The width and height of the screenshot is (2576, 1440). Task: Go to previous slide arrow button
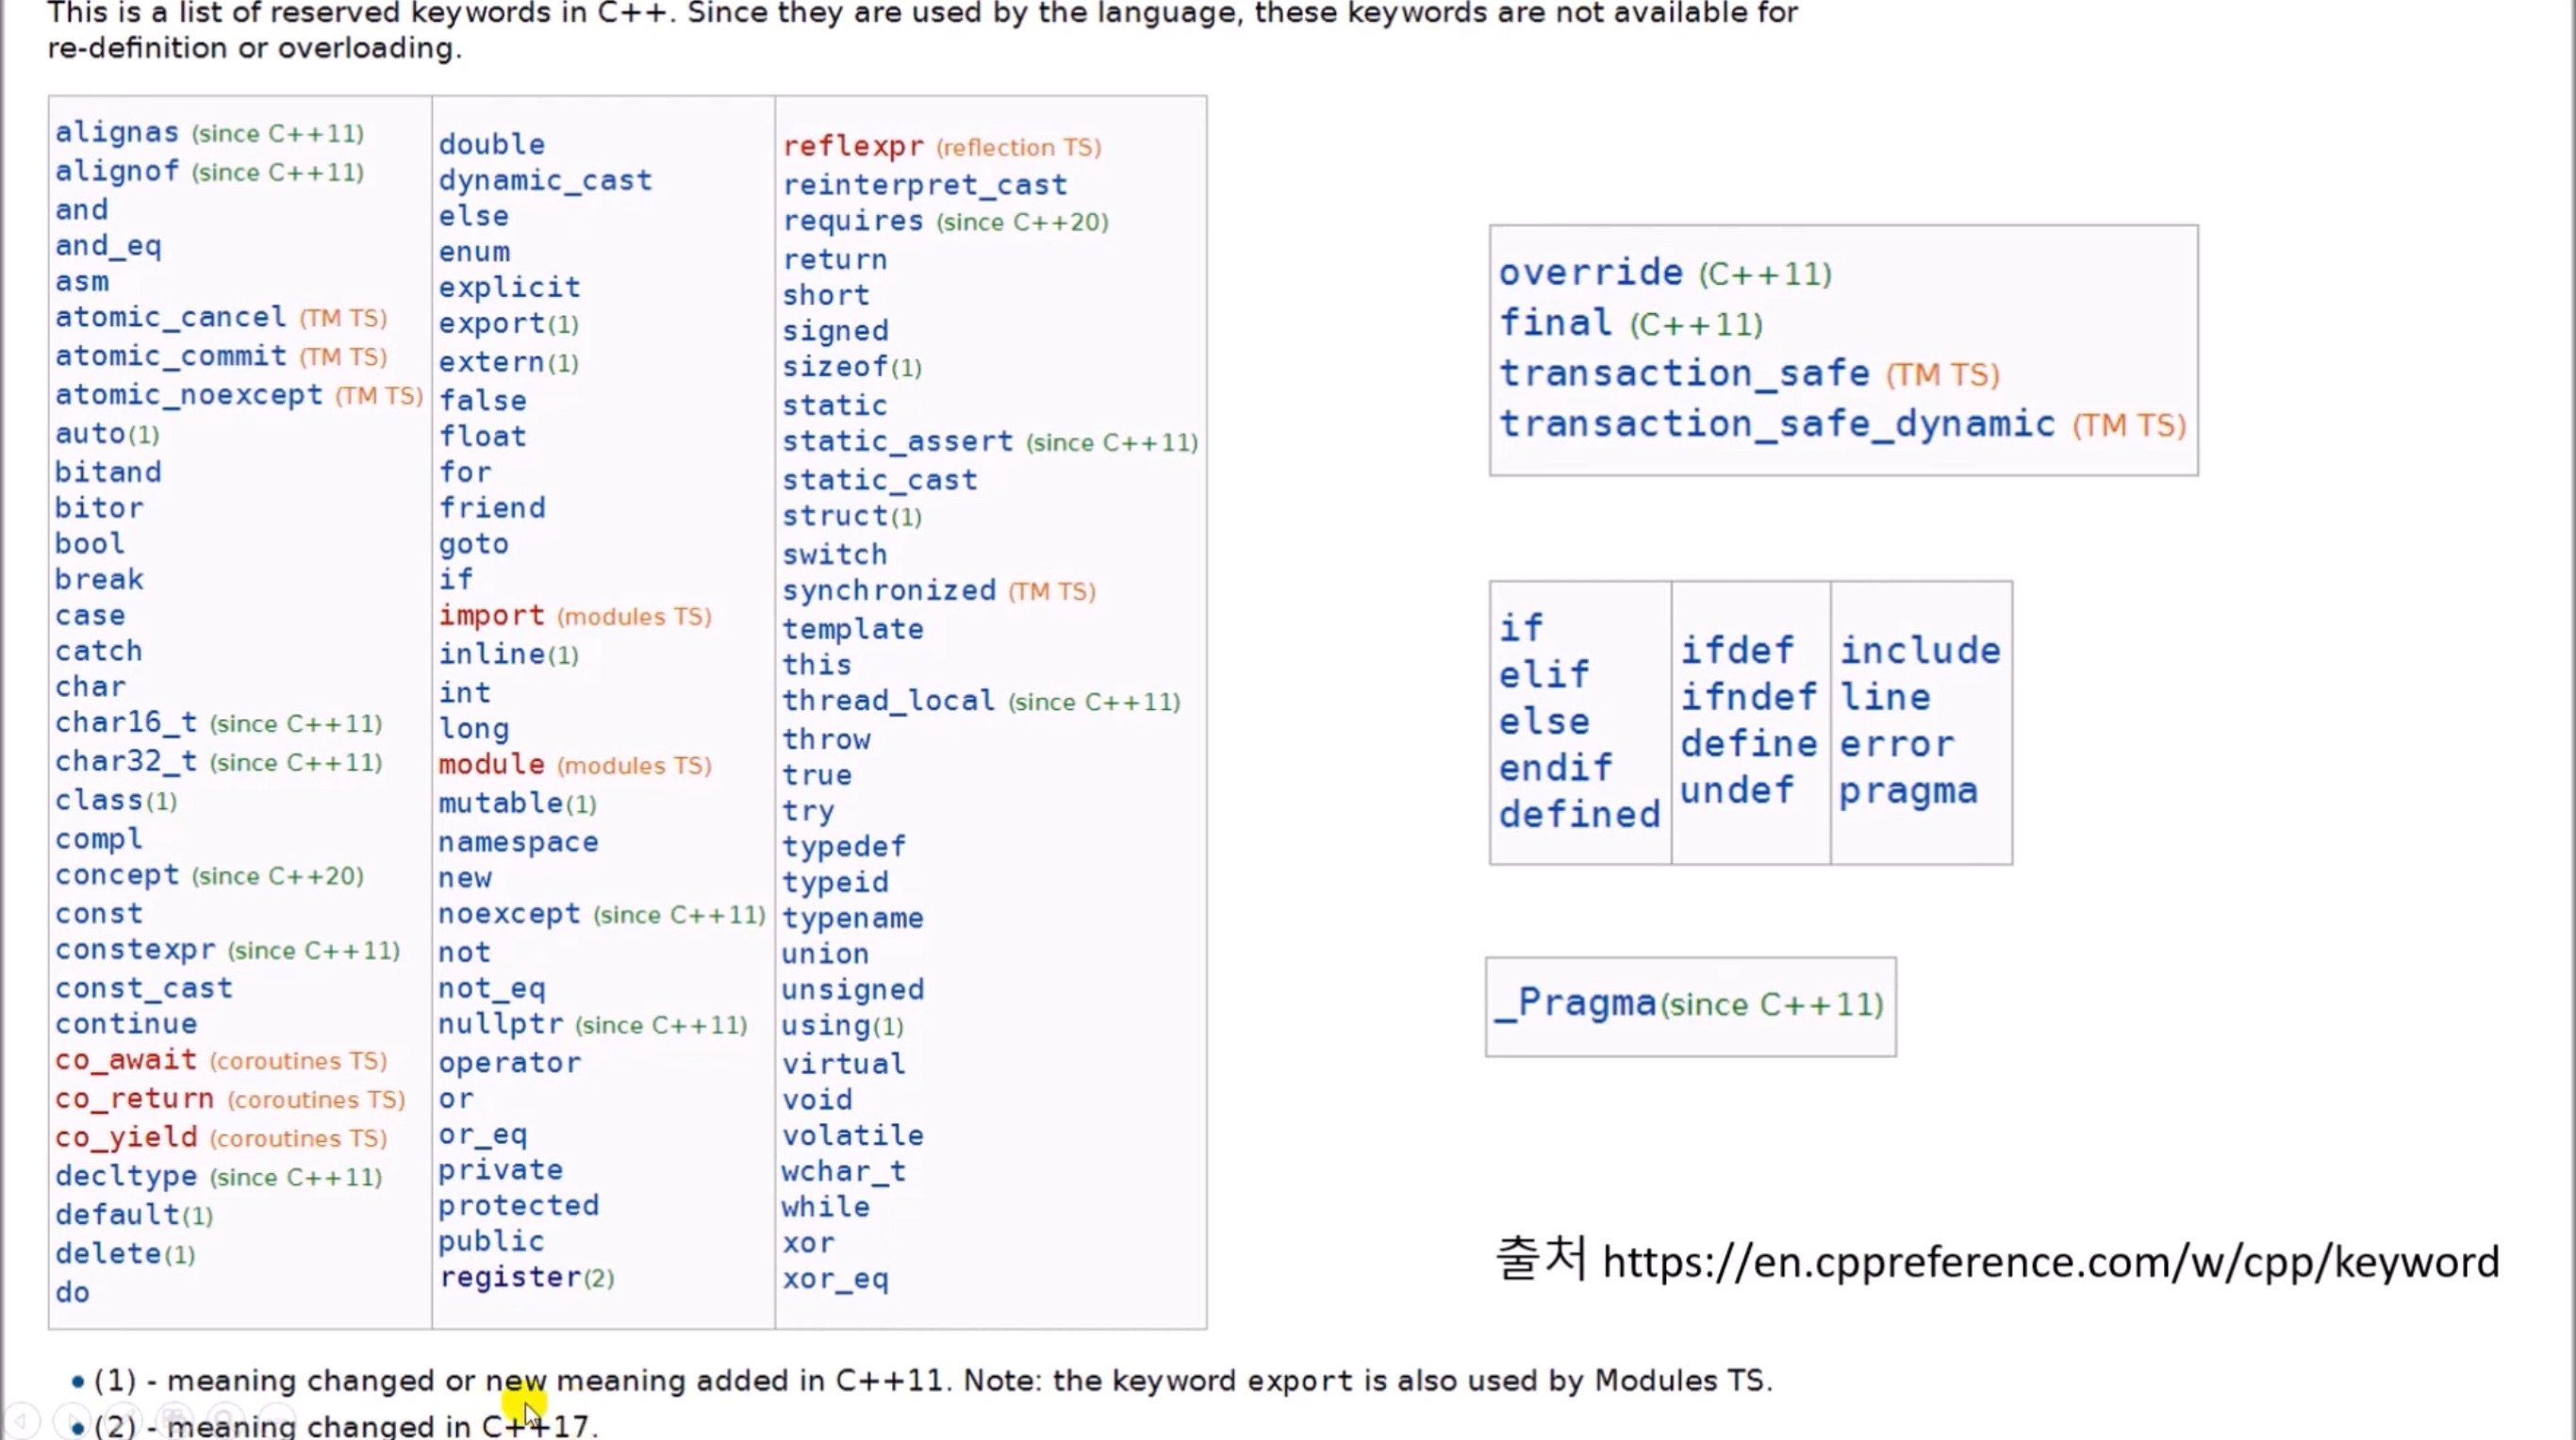pos(22,1419)
